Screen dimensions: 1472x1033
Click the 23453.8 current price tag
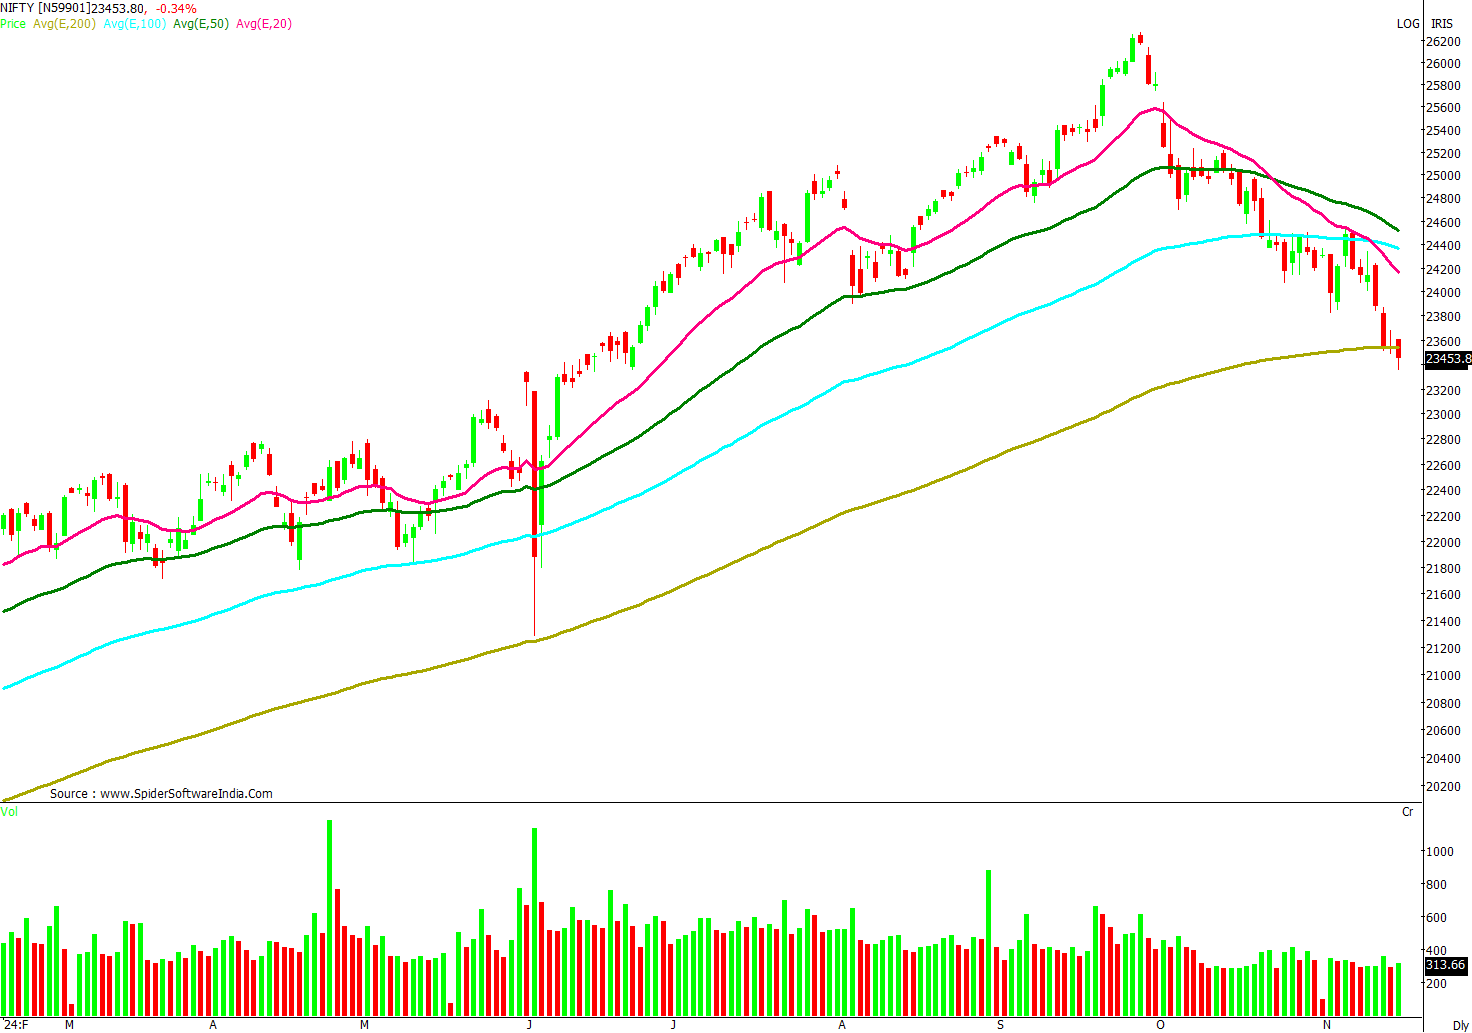pos(1447,359)
